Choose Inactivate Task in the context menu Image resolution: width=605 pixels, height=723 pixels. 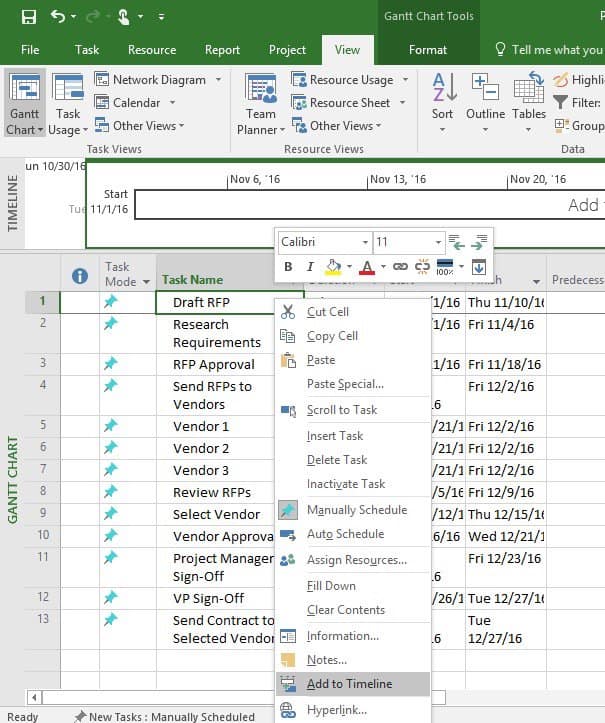click(x=345, y=484)
